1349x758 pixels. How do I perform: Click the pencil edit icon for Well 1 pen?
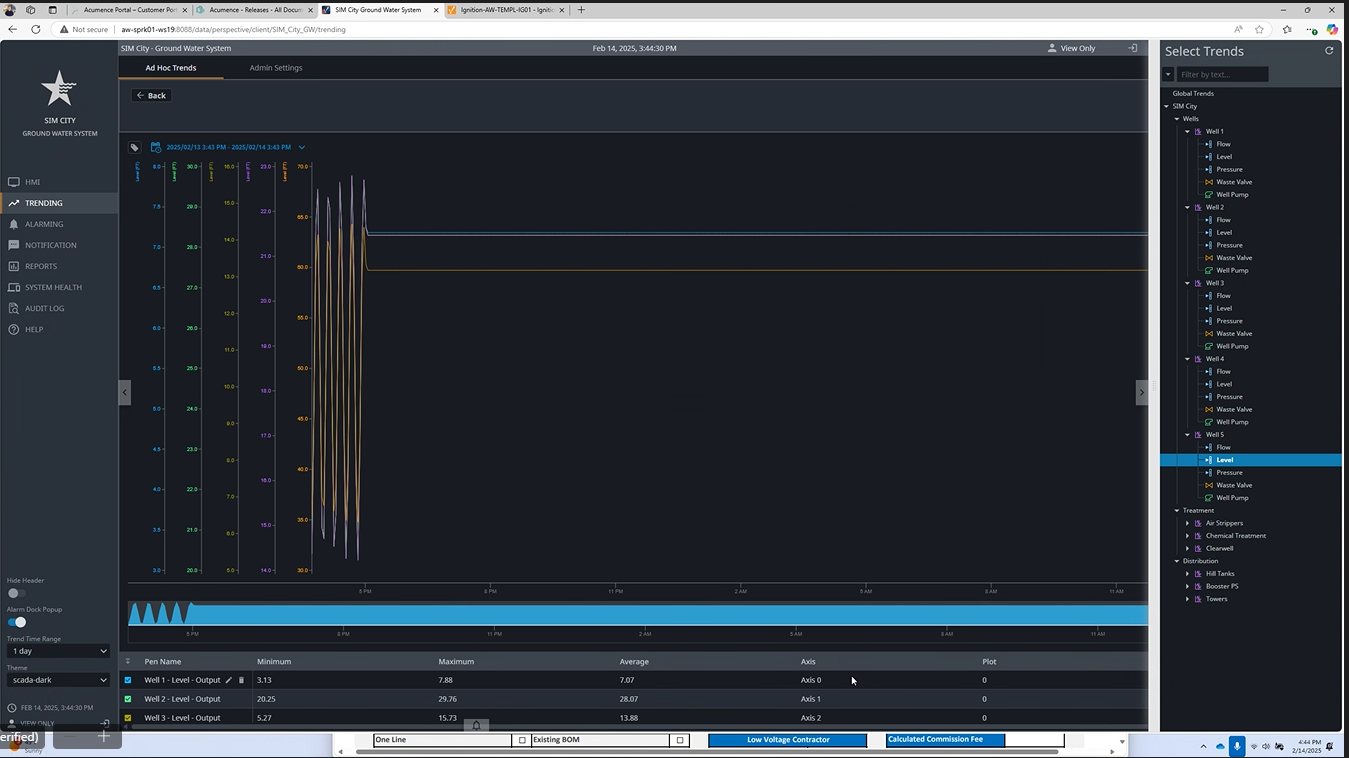229,680
